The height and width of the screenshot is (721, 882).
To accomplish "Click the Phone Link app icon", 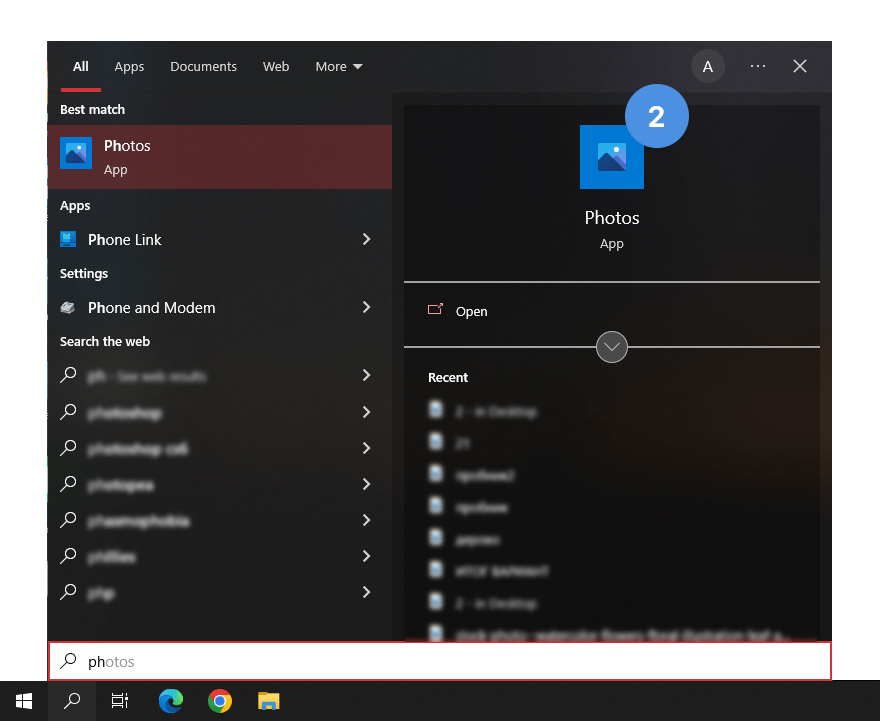I will click(68, 240).
